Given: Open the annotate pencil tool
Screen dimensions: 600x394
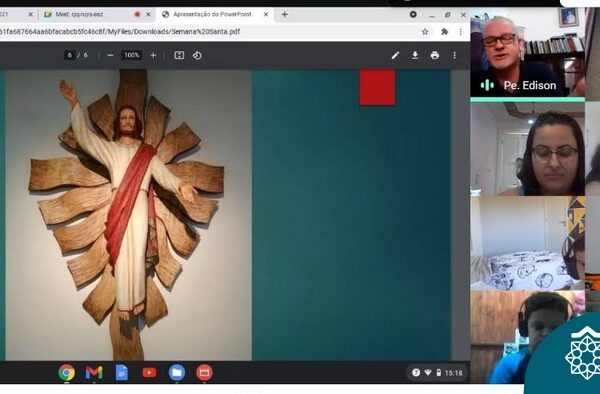Looking at the screenshot, I should tap(395, 55).
